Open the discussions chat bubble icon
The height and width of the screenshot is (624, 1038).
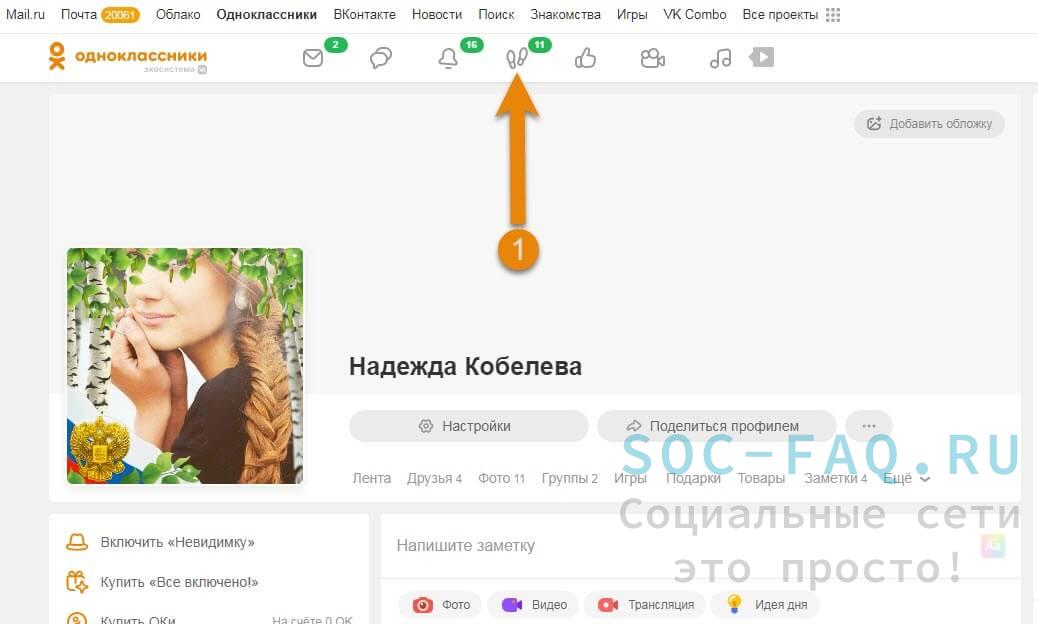coord(381,59)
